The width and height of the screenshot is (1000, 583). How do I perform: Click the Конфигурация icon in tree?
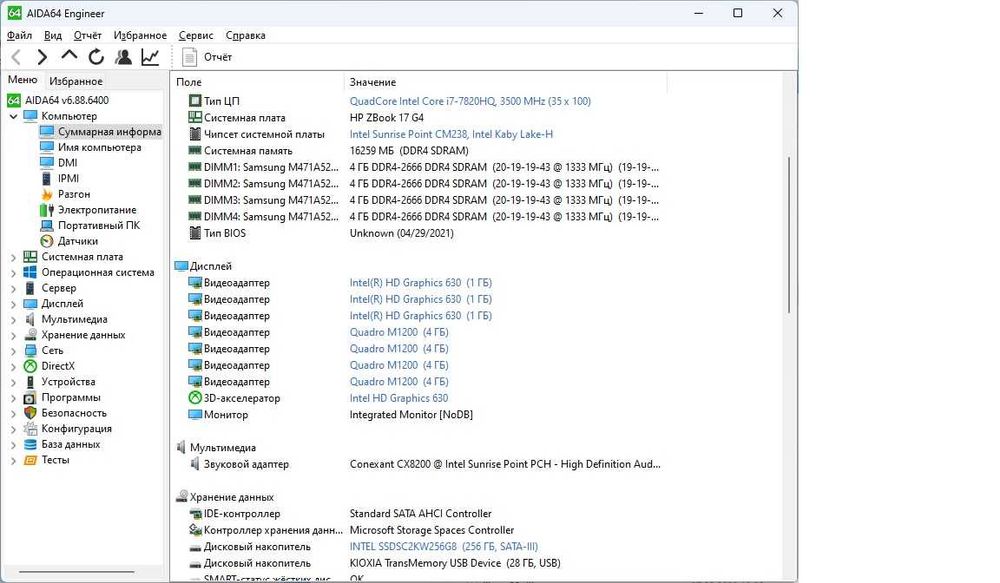point(30,429)
